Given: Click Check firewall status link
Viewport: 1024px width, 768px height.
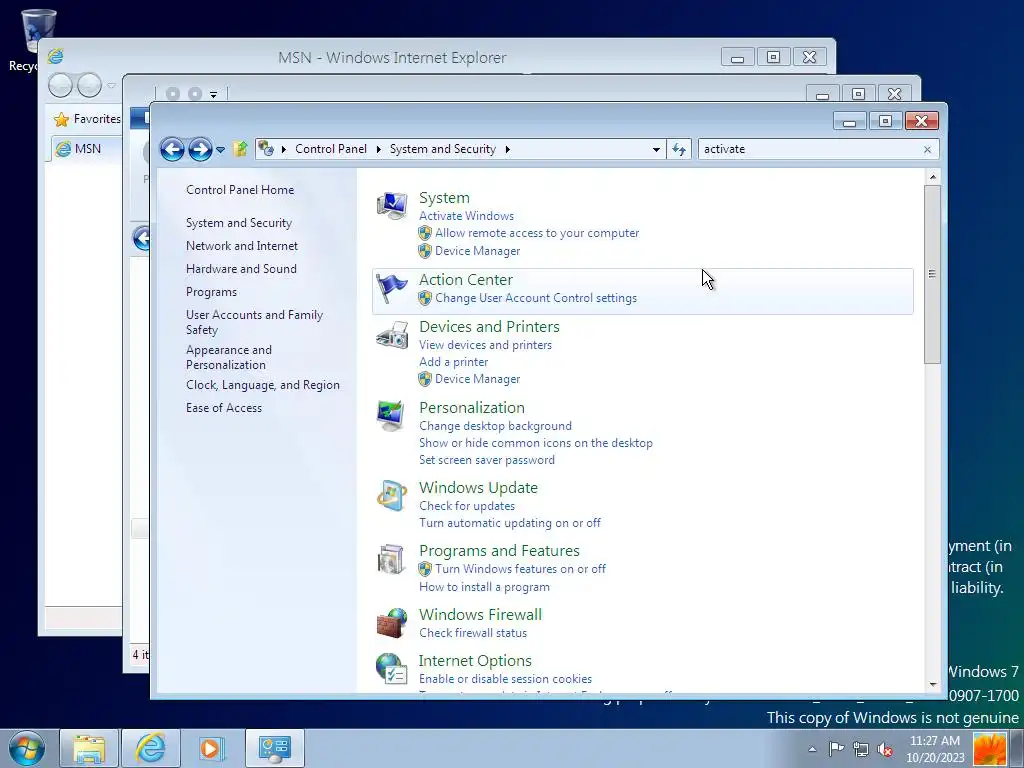Looking at the screenshot, I should click(472, 633).
